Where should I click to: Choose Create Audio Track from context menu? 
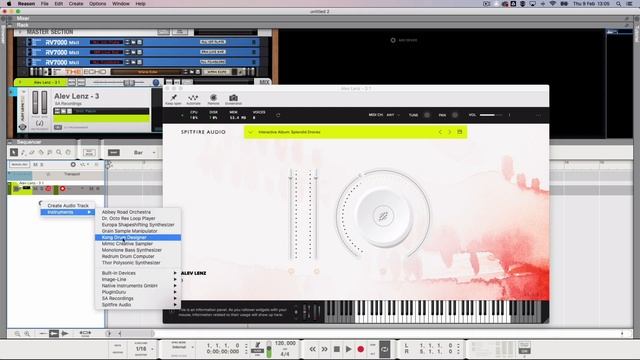(68, 205)
